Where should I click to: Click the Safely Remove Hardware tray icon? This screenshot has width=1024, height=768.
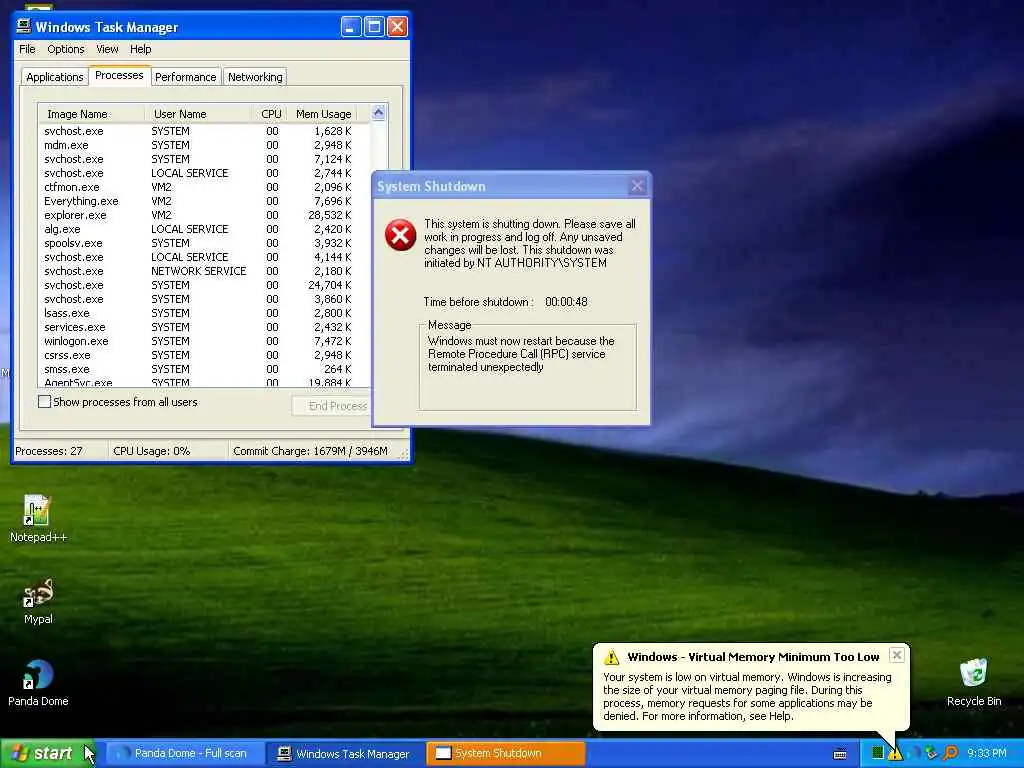tap(931, 754)
